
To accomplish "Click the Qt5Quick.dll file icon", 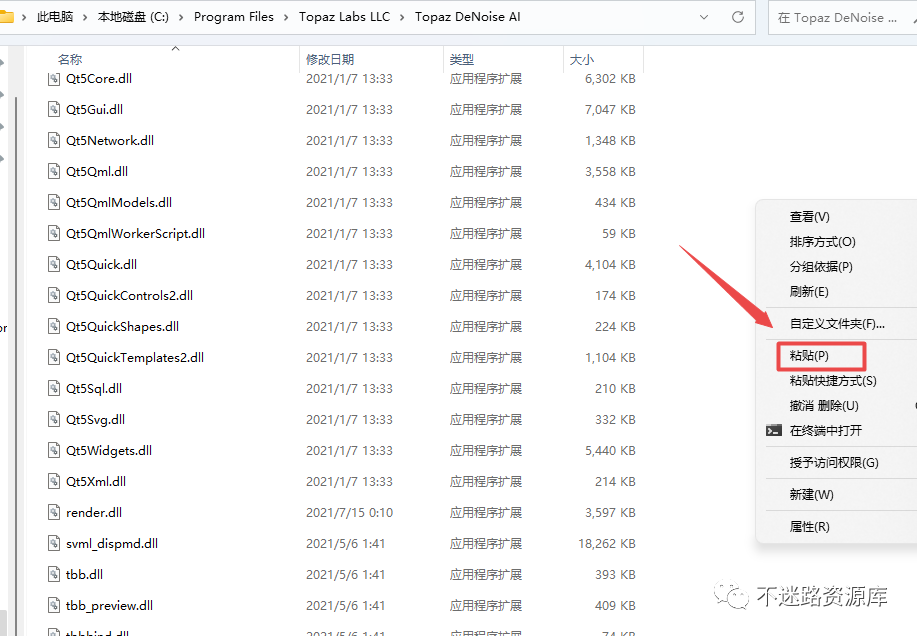I will point(54,264).
